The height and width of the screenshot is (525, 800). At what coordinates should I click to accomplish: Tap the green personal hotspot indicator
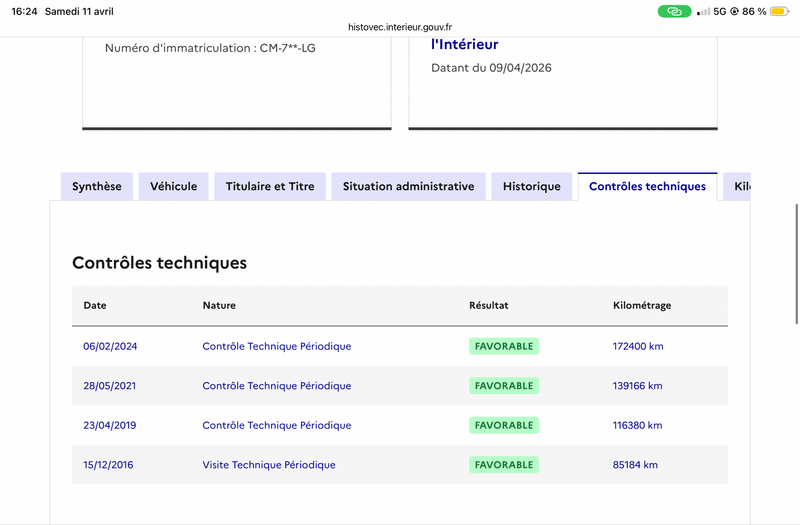(x=674, y=11)
